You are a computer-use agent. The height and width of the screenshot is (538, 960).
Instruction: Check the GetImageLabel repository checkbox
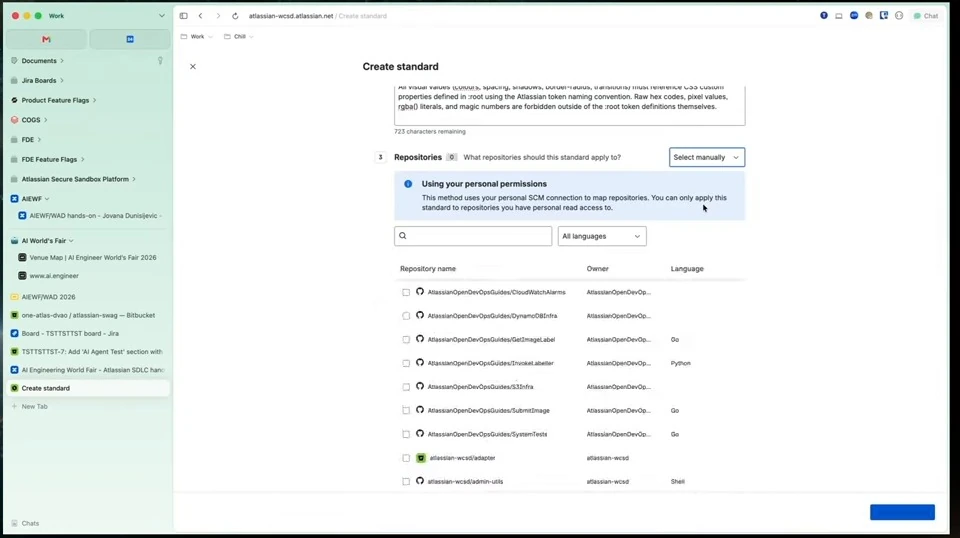point(406,340)
